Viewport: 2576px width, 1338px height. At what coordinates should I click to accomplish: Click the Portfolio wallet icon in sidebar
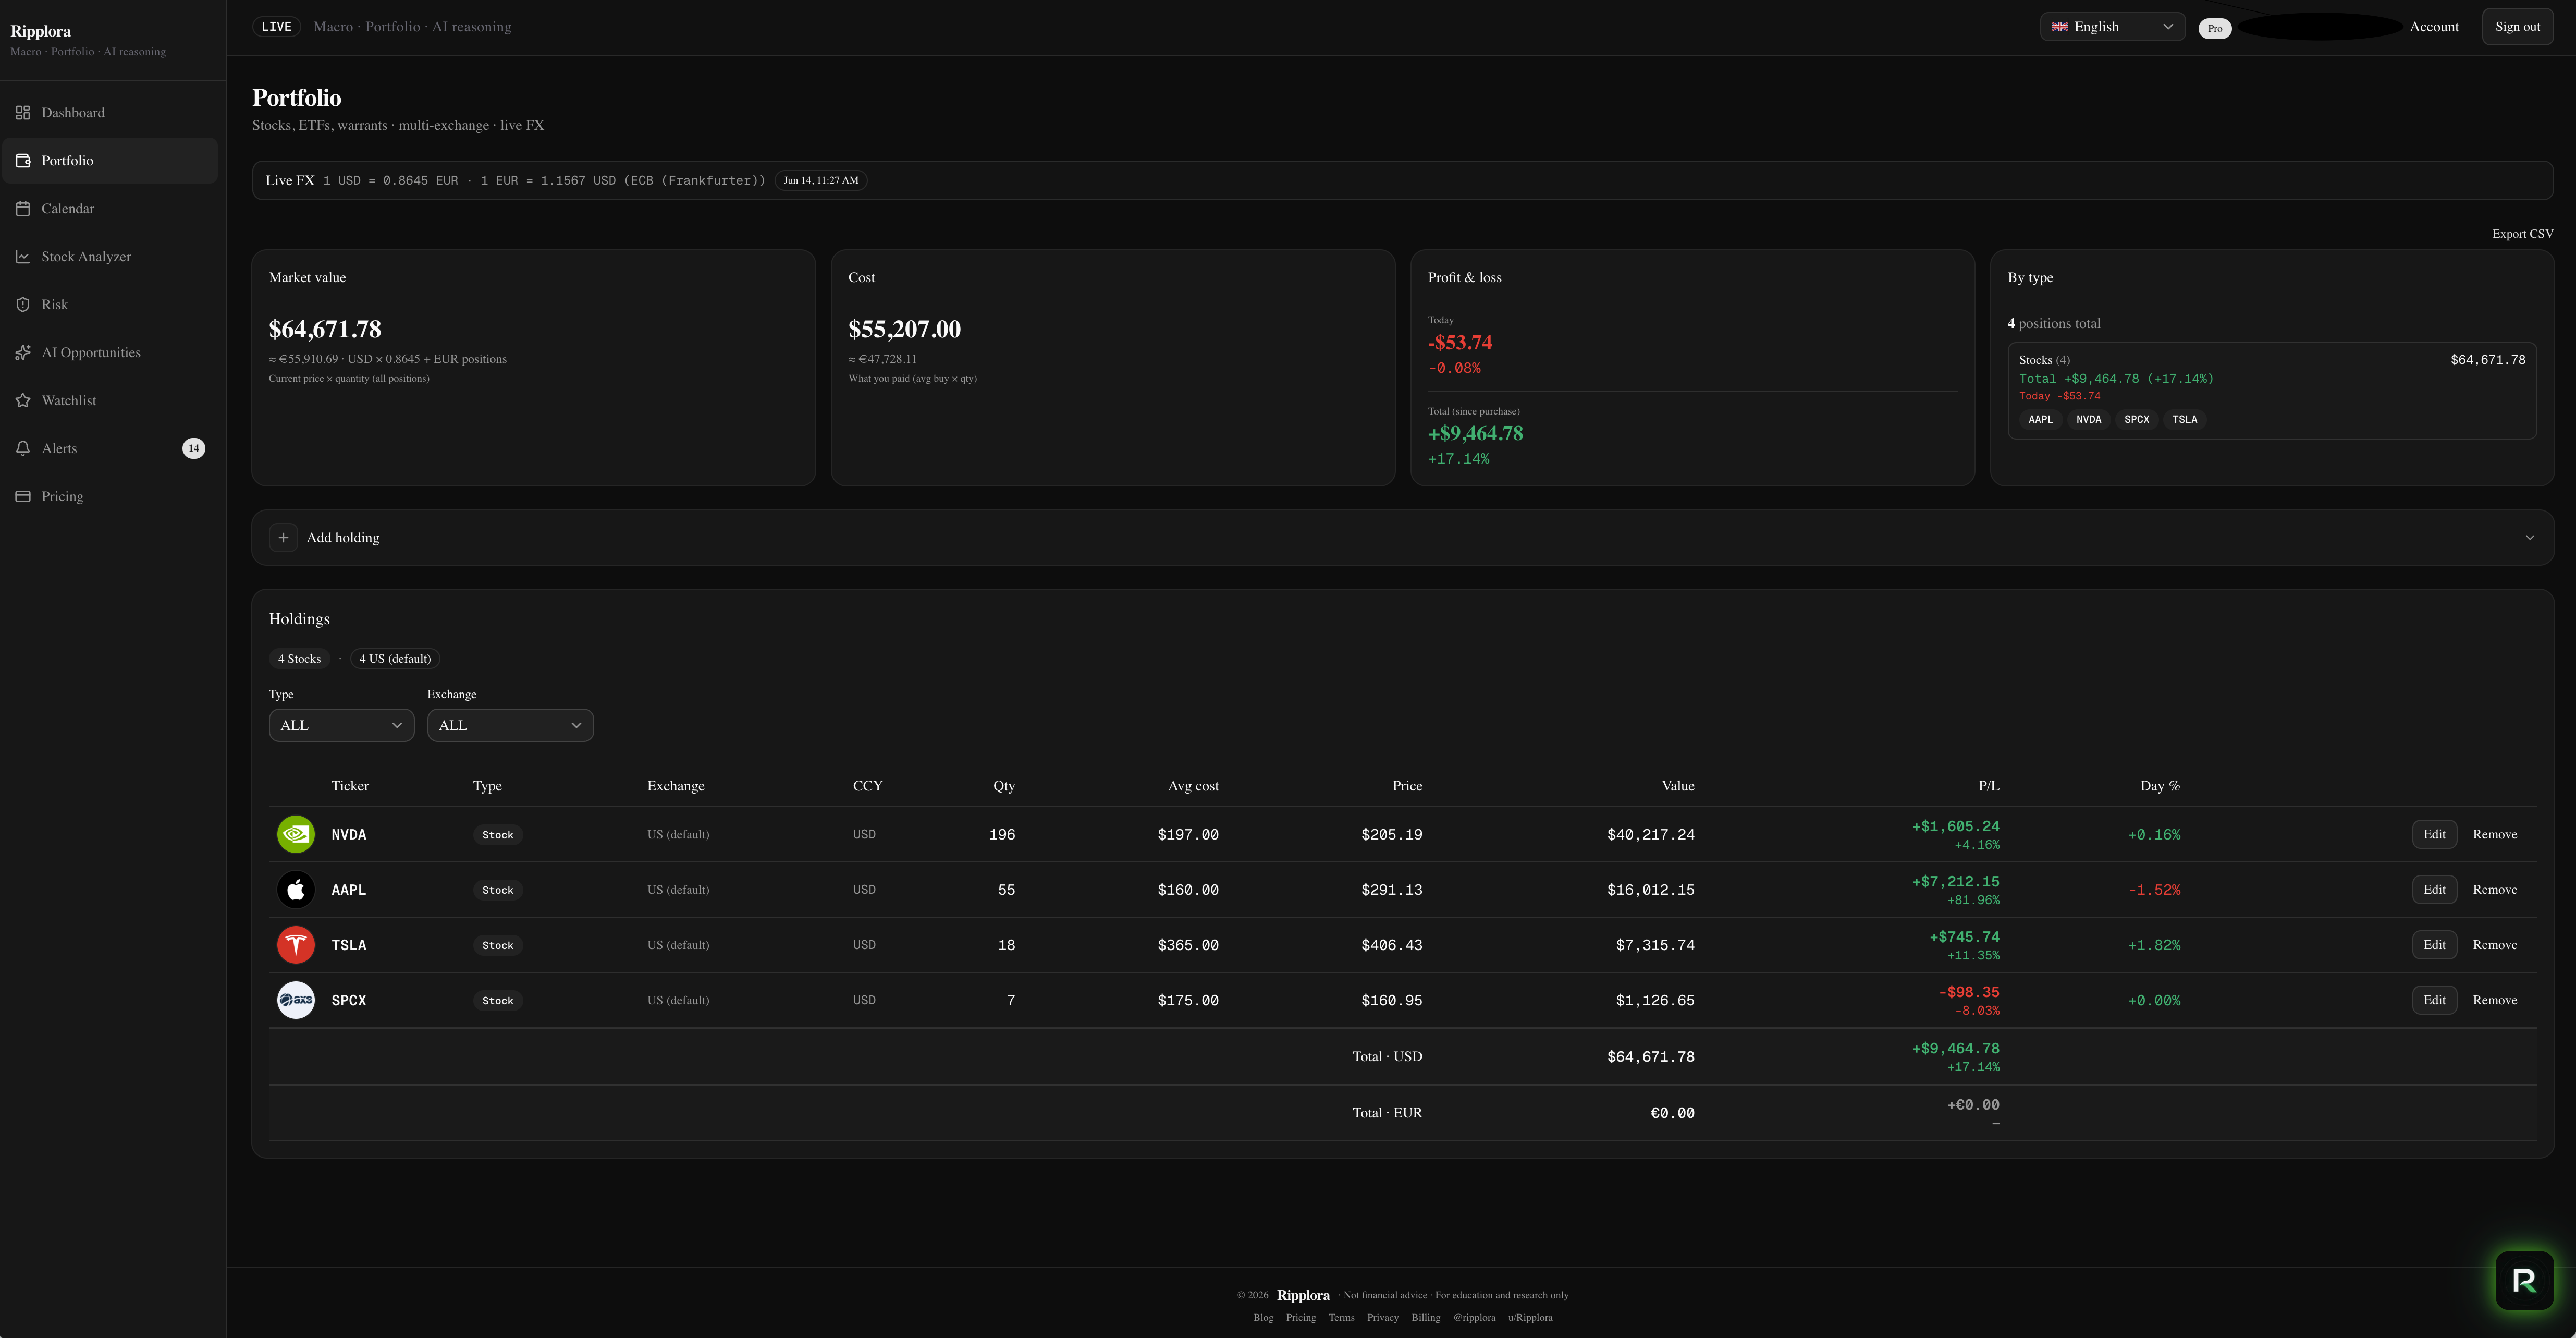coord(23,161)
